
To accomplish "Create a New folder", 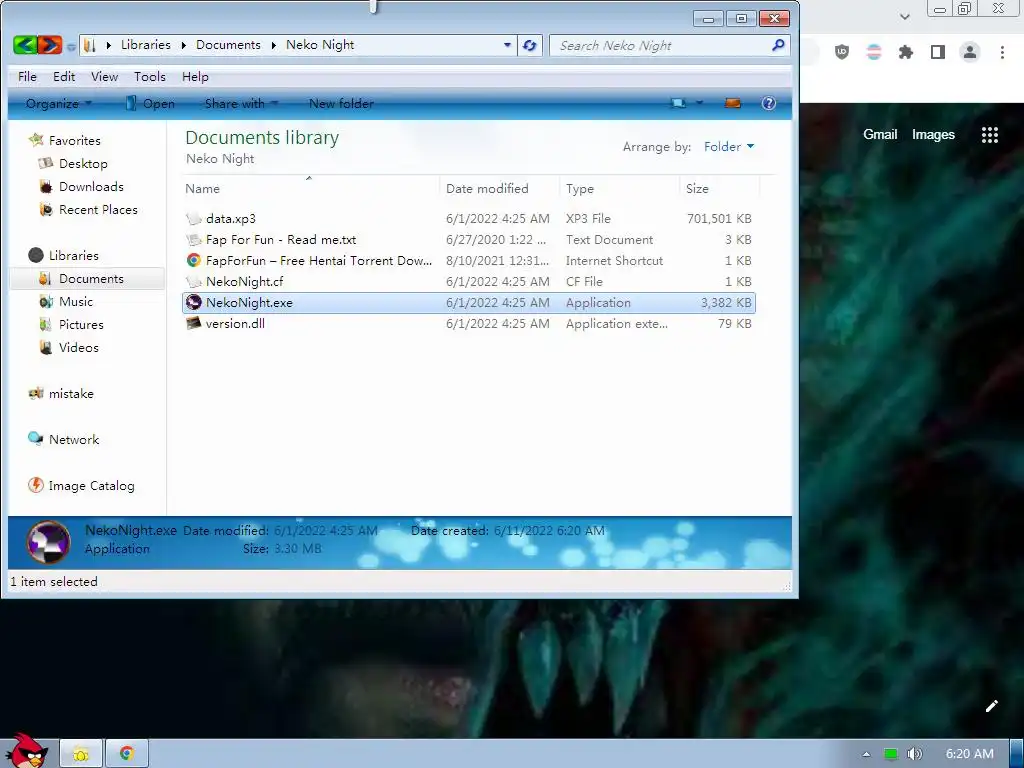I will coord(342,103).
